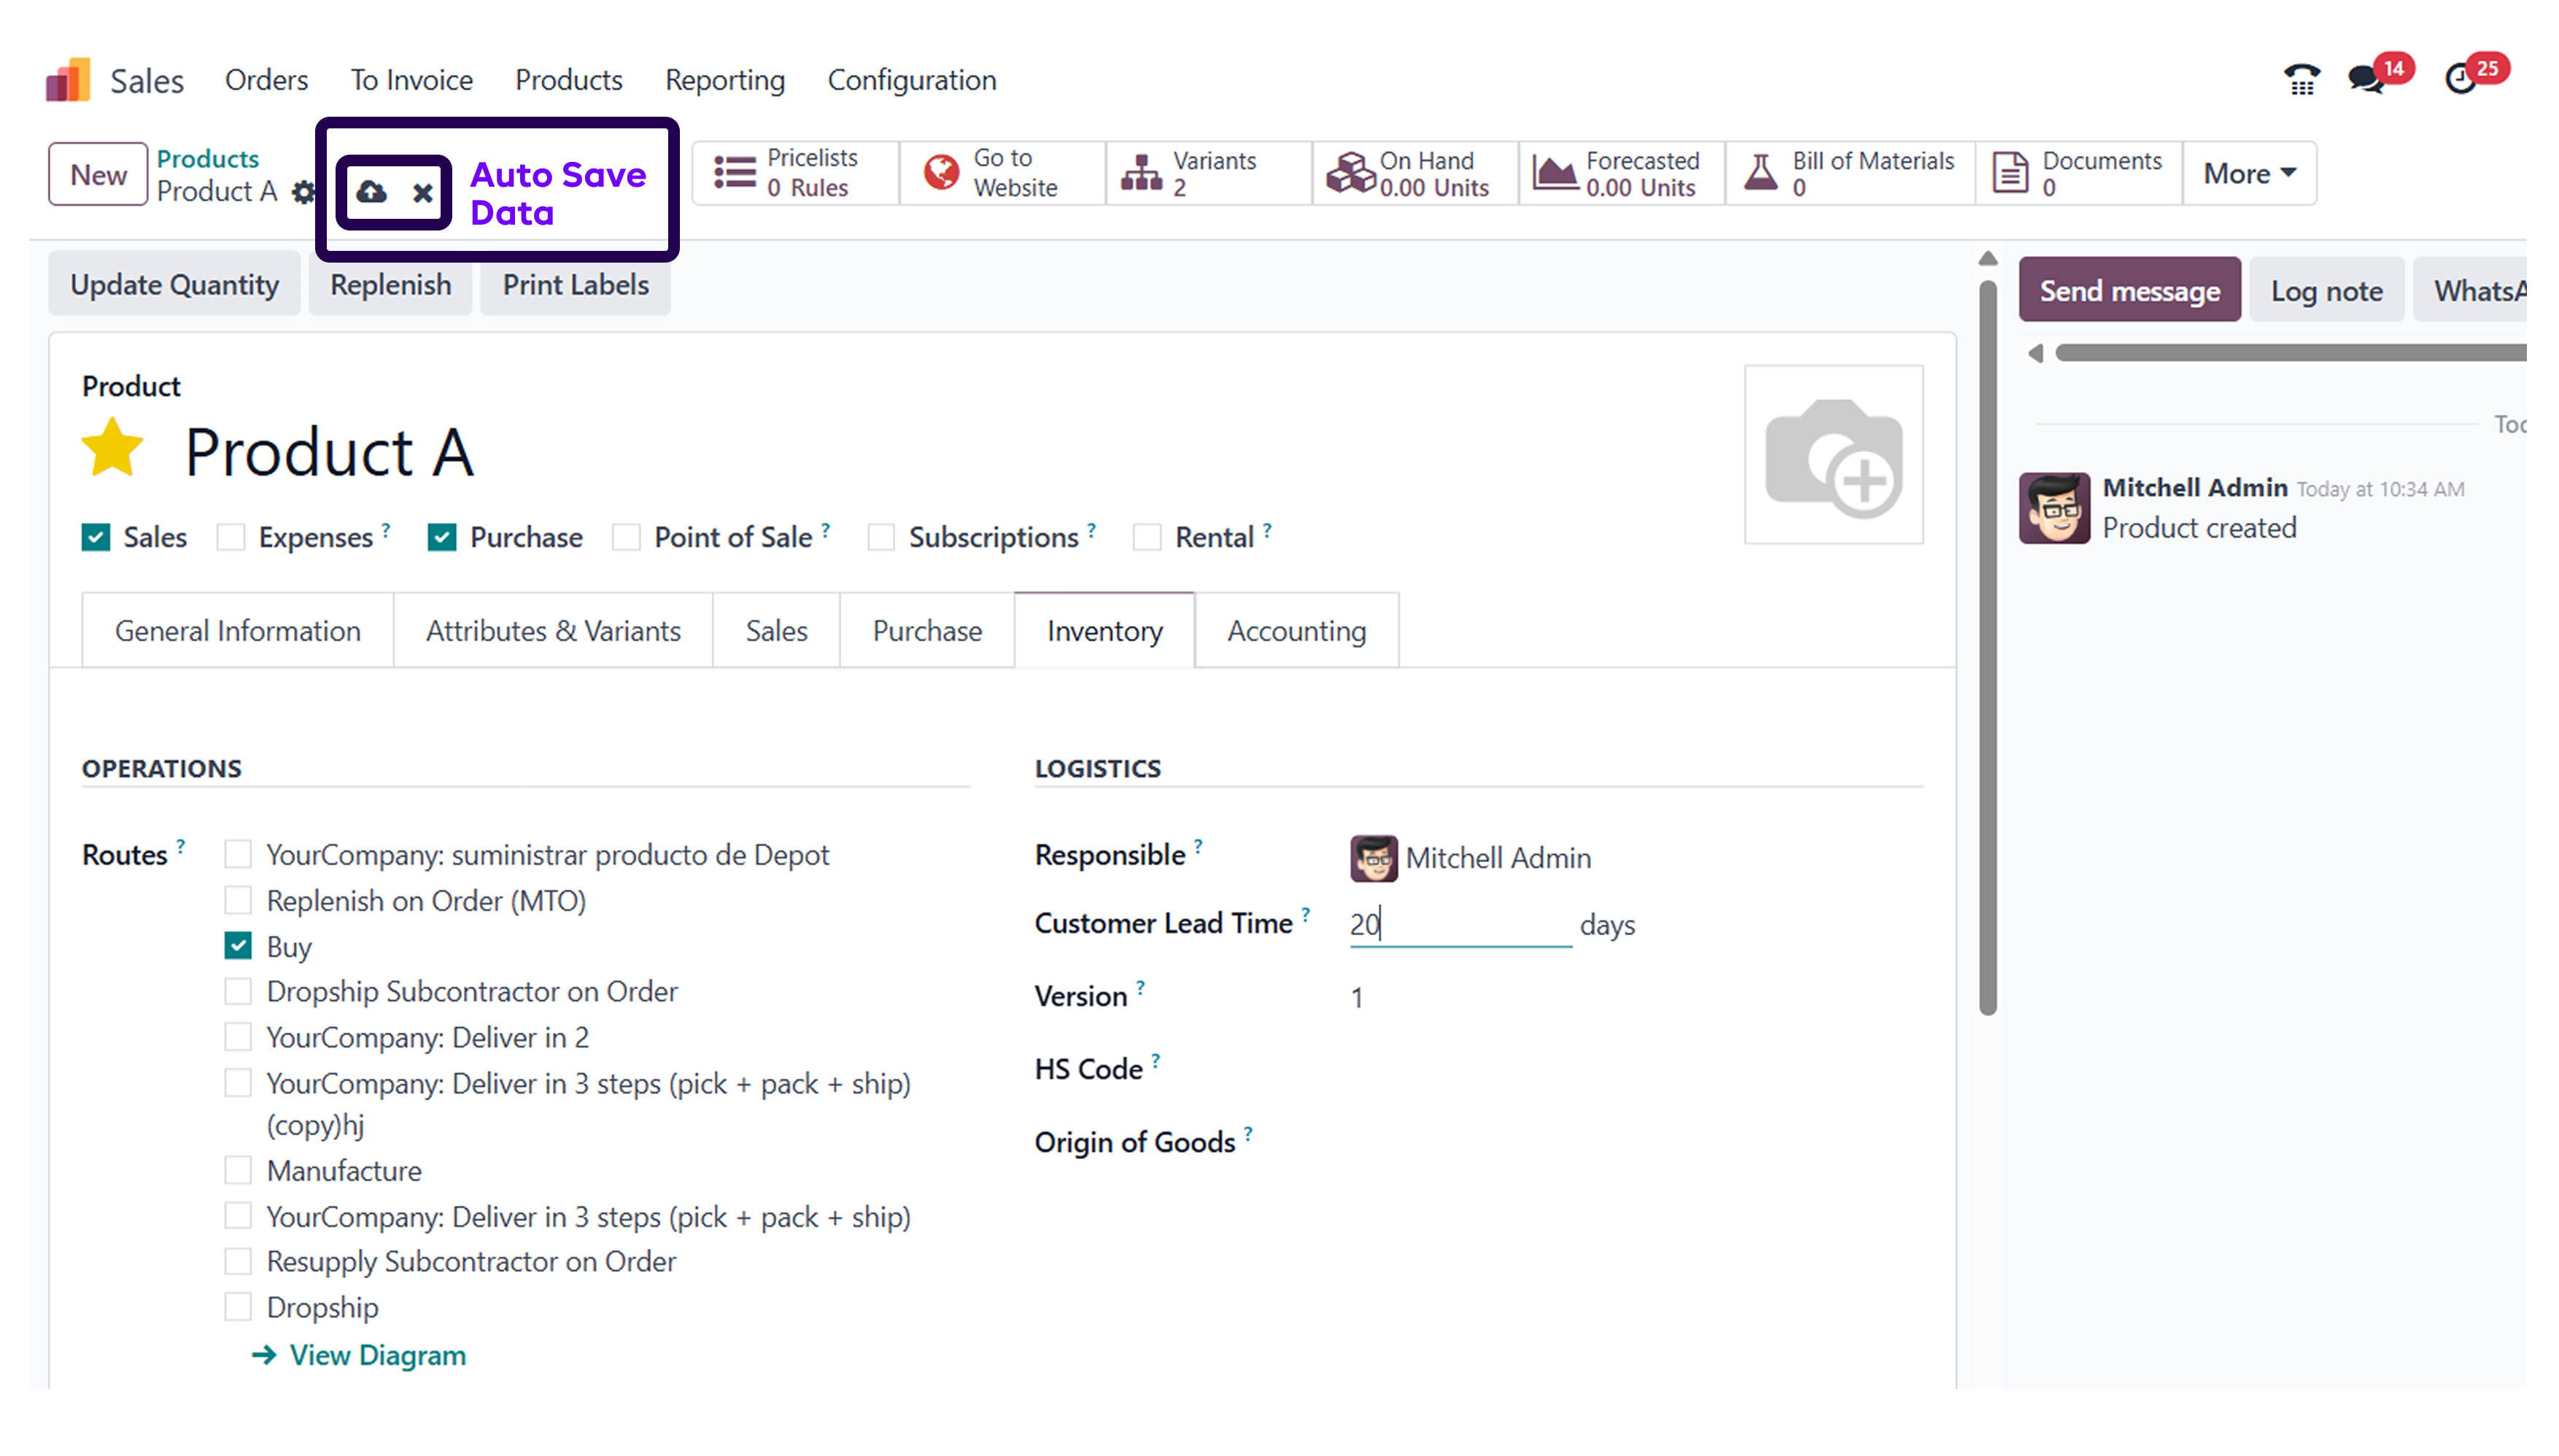2559x1456 pixels.
Task: Open the Sales app home logo
Action: click(x=68, y=80)
